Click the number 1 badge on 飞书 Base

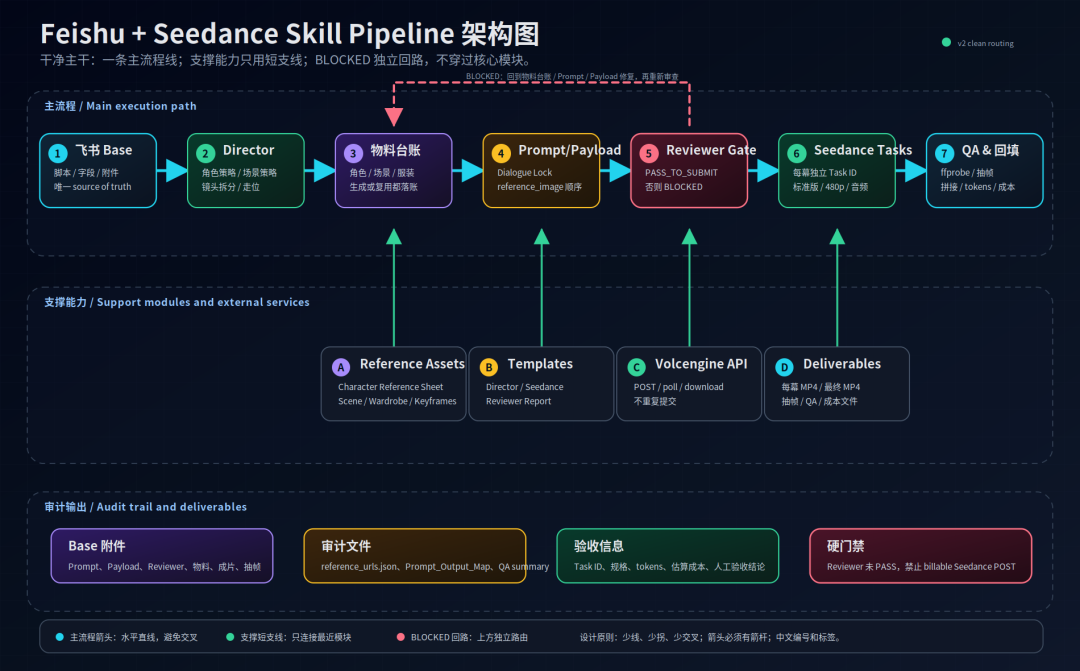(x=58, y=153)
